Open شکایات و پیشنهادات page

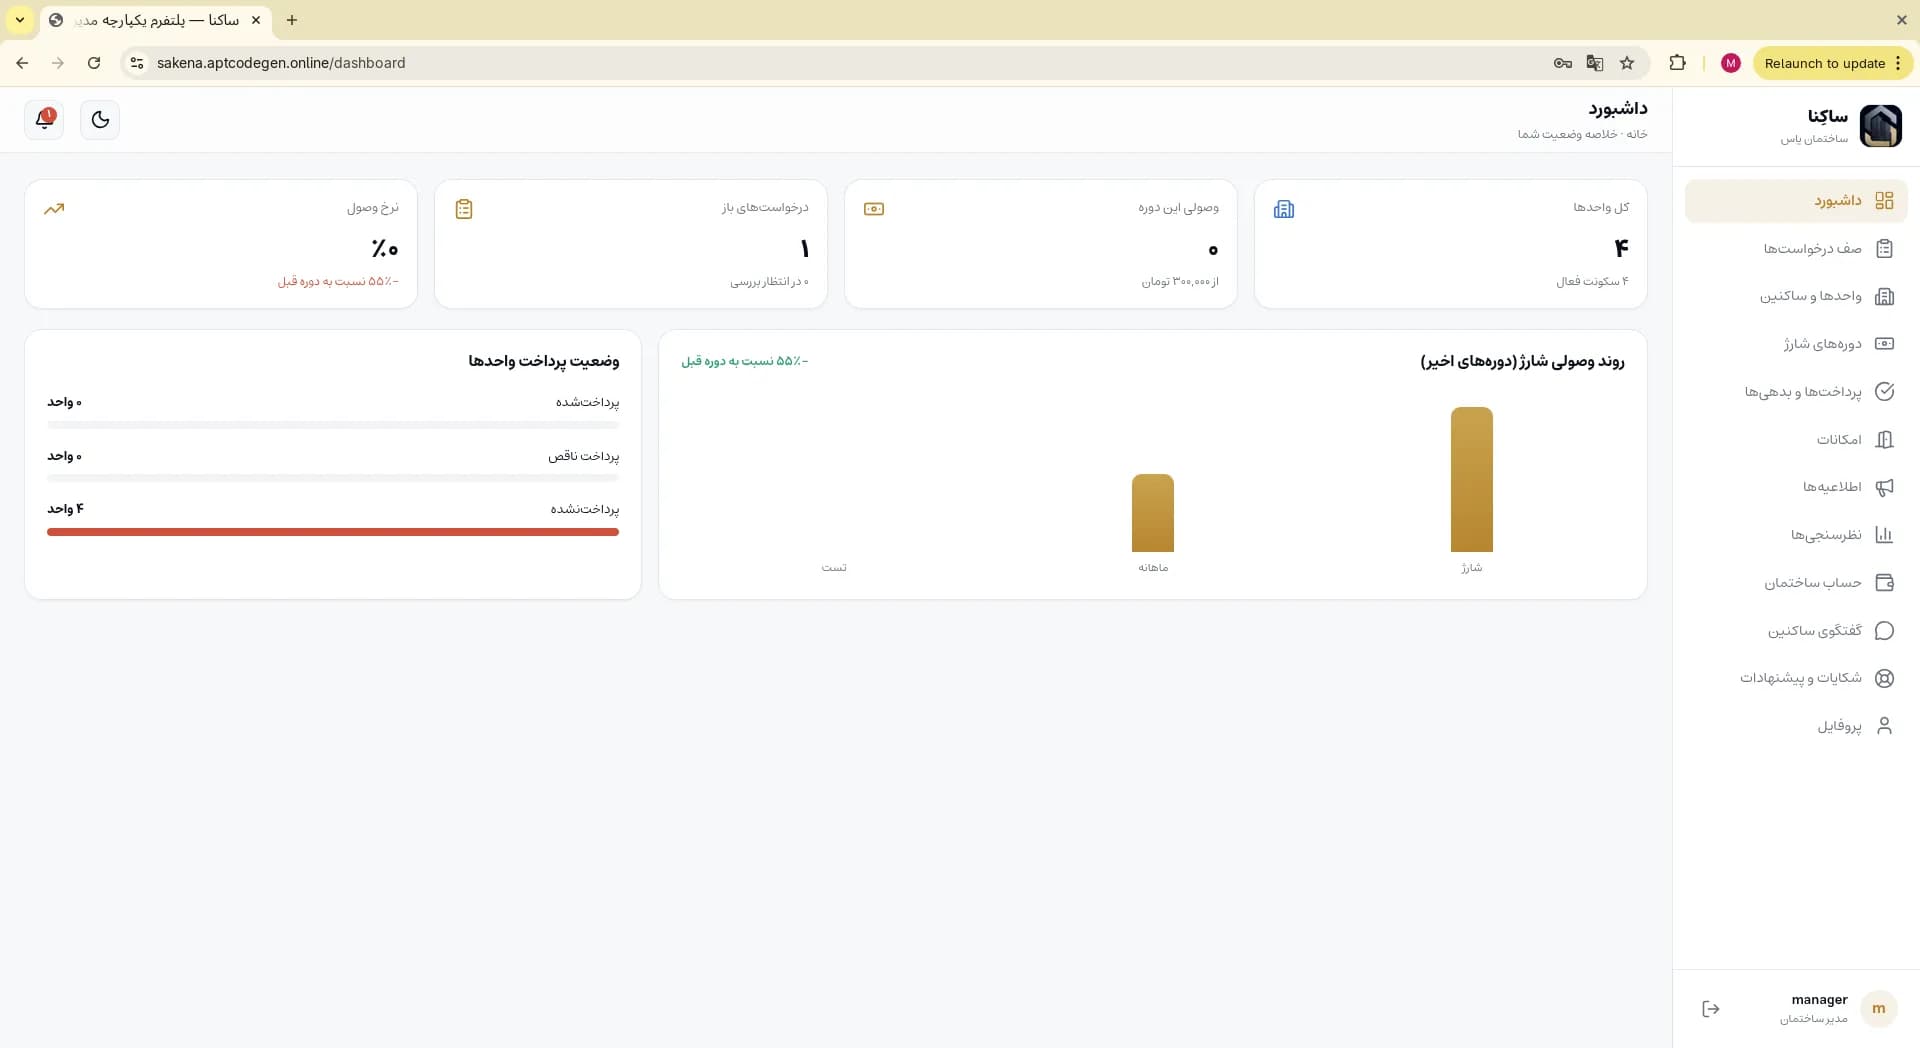coord(1796,678)
